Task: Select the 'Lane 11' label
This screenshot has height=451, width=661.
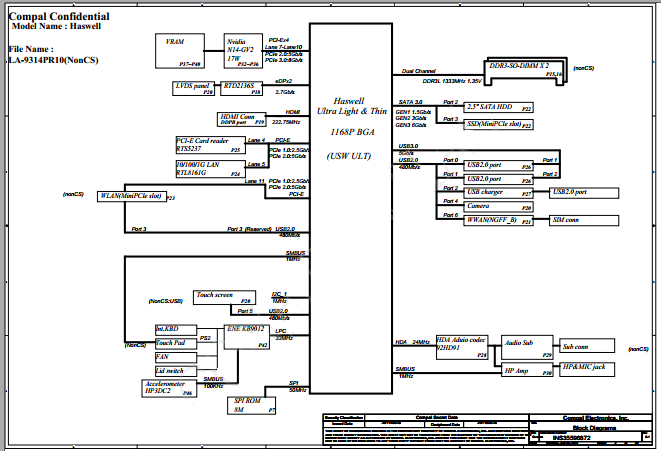Action: pos(255,181)
